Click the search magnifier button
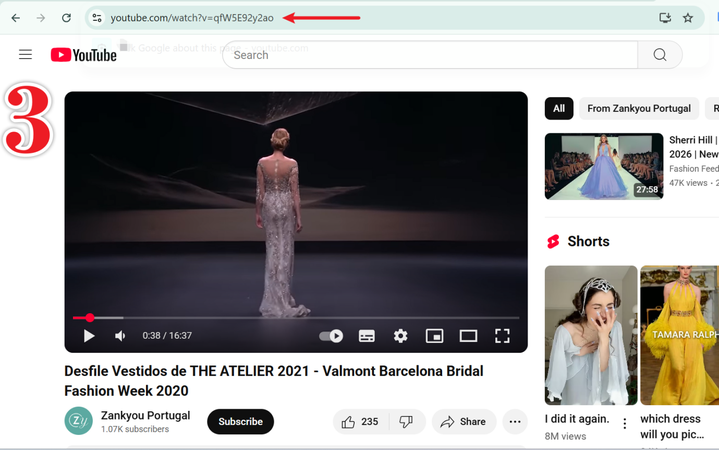 pyautogui.click(x=660, y=55)
